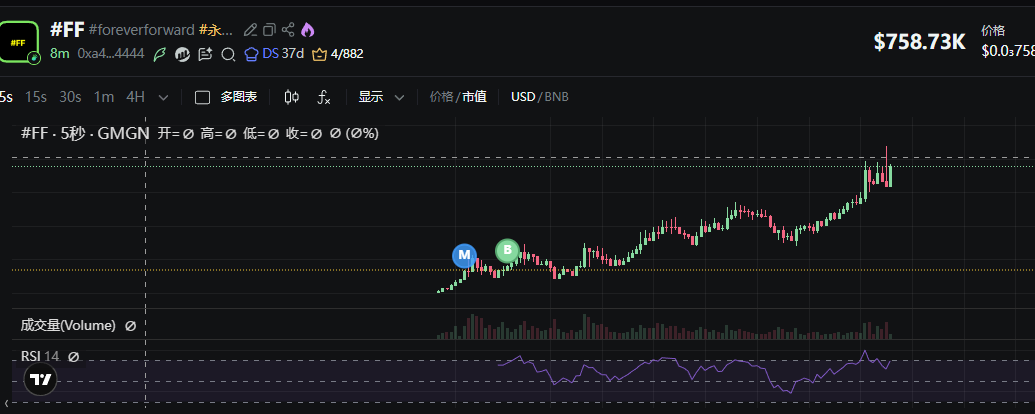Switch chart to 价格 mode
This screenshot has height=414, width=1035.
coord(441,97)
